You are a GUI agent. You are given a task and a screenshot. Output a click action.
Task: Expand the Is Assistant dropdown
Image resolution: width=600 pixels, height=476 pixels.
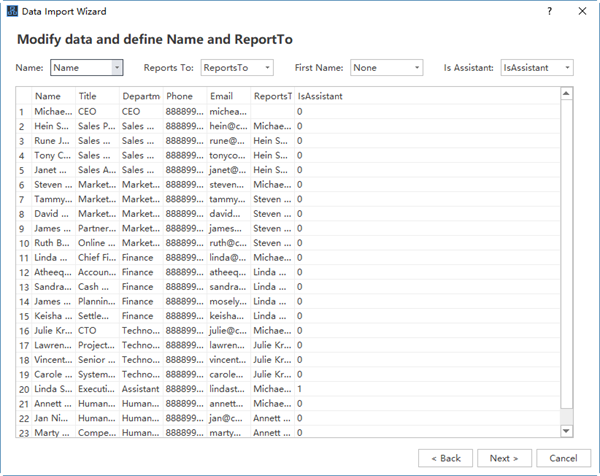(x=537, y=67)
